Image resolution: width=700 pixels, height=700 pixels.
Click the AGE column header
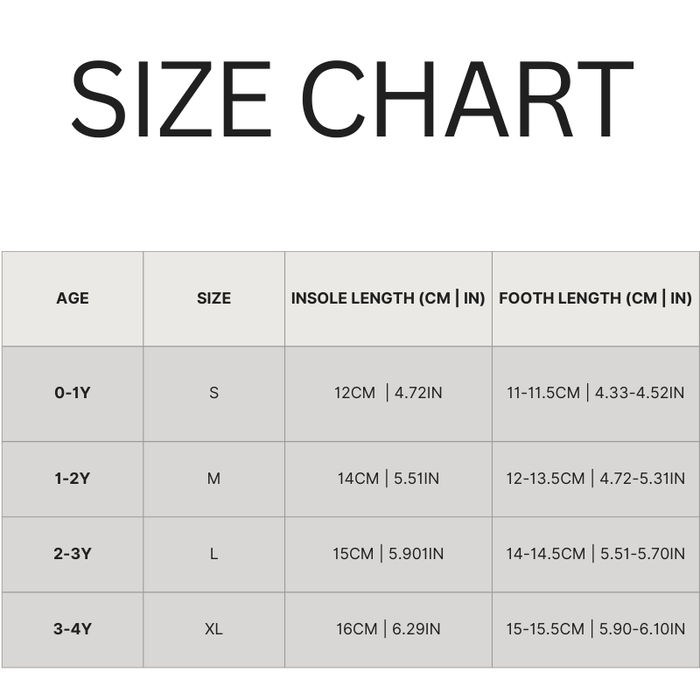72,298
